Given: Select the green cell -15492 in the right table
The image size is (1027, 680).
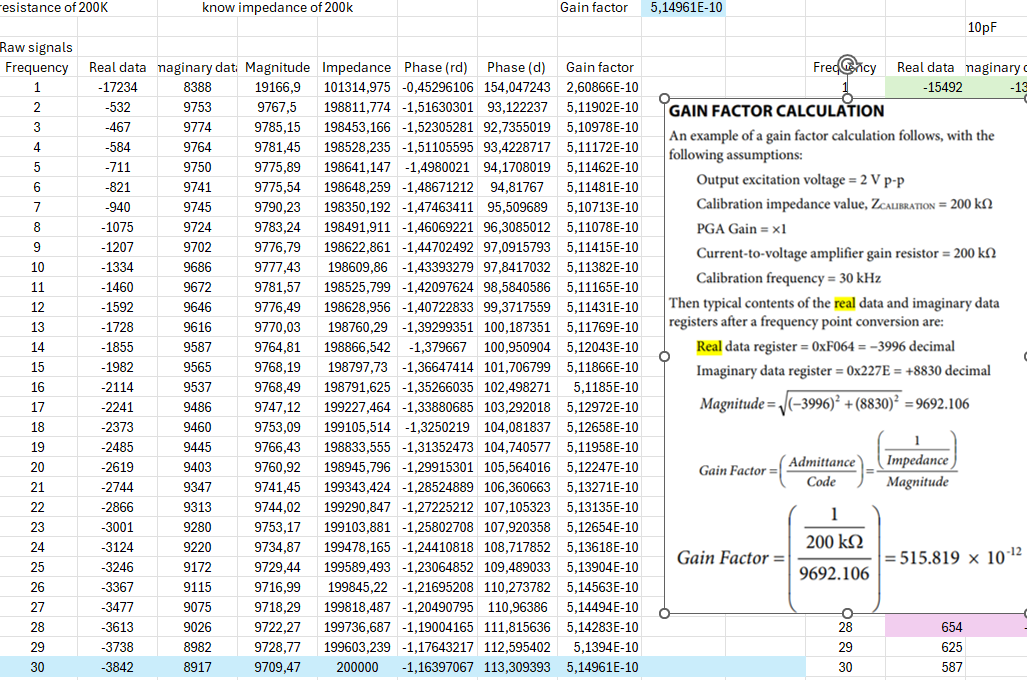Looking at the screenshot, I should click(925, 87).
